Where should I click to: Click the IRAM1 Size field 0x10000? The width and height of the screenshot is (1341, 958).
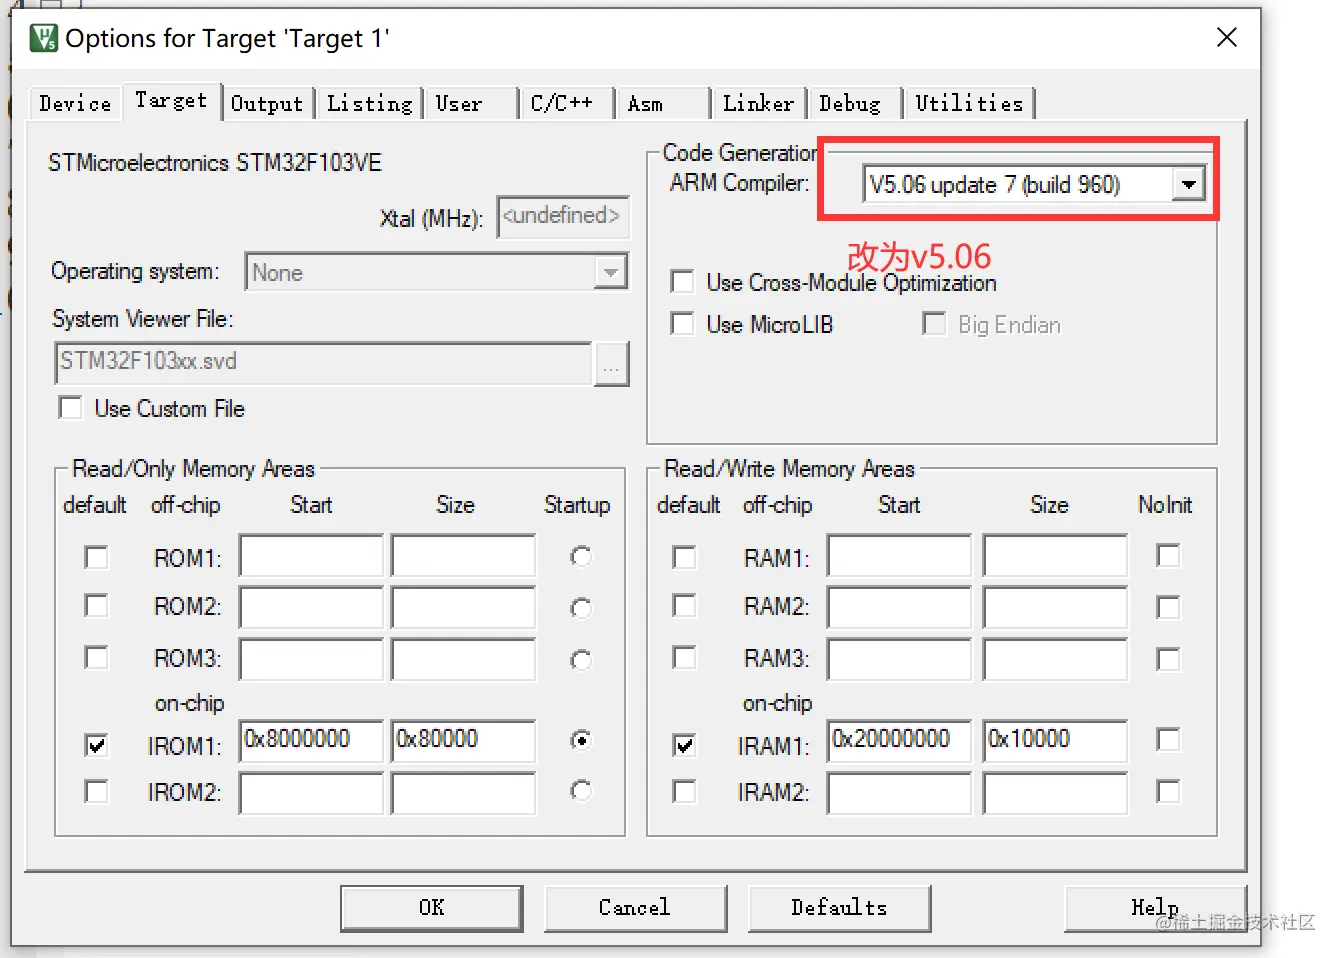pos(1055,741)
